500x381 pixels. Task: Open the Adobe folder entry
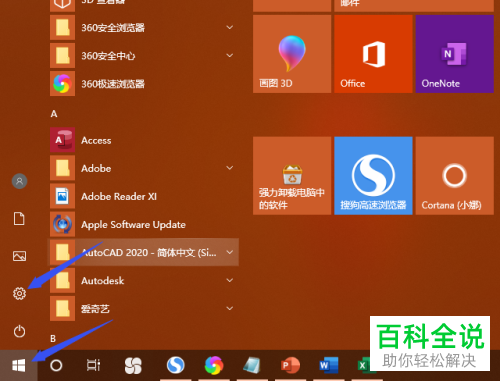(x=144, y=168)
